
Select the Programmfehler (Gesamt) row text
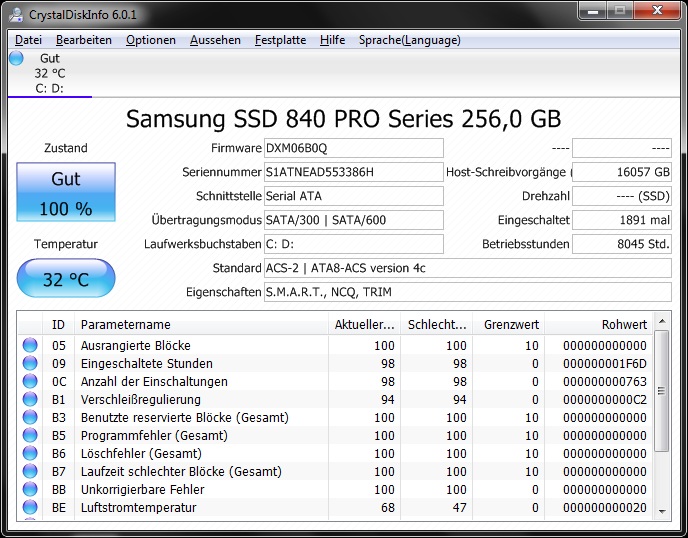coord(154,435)
